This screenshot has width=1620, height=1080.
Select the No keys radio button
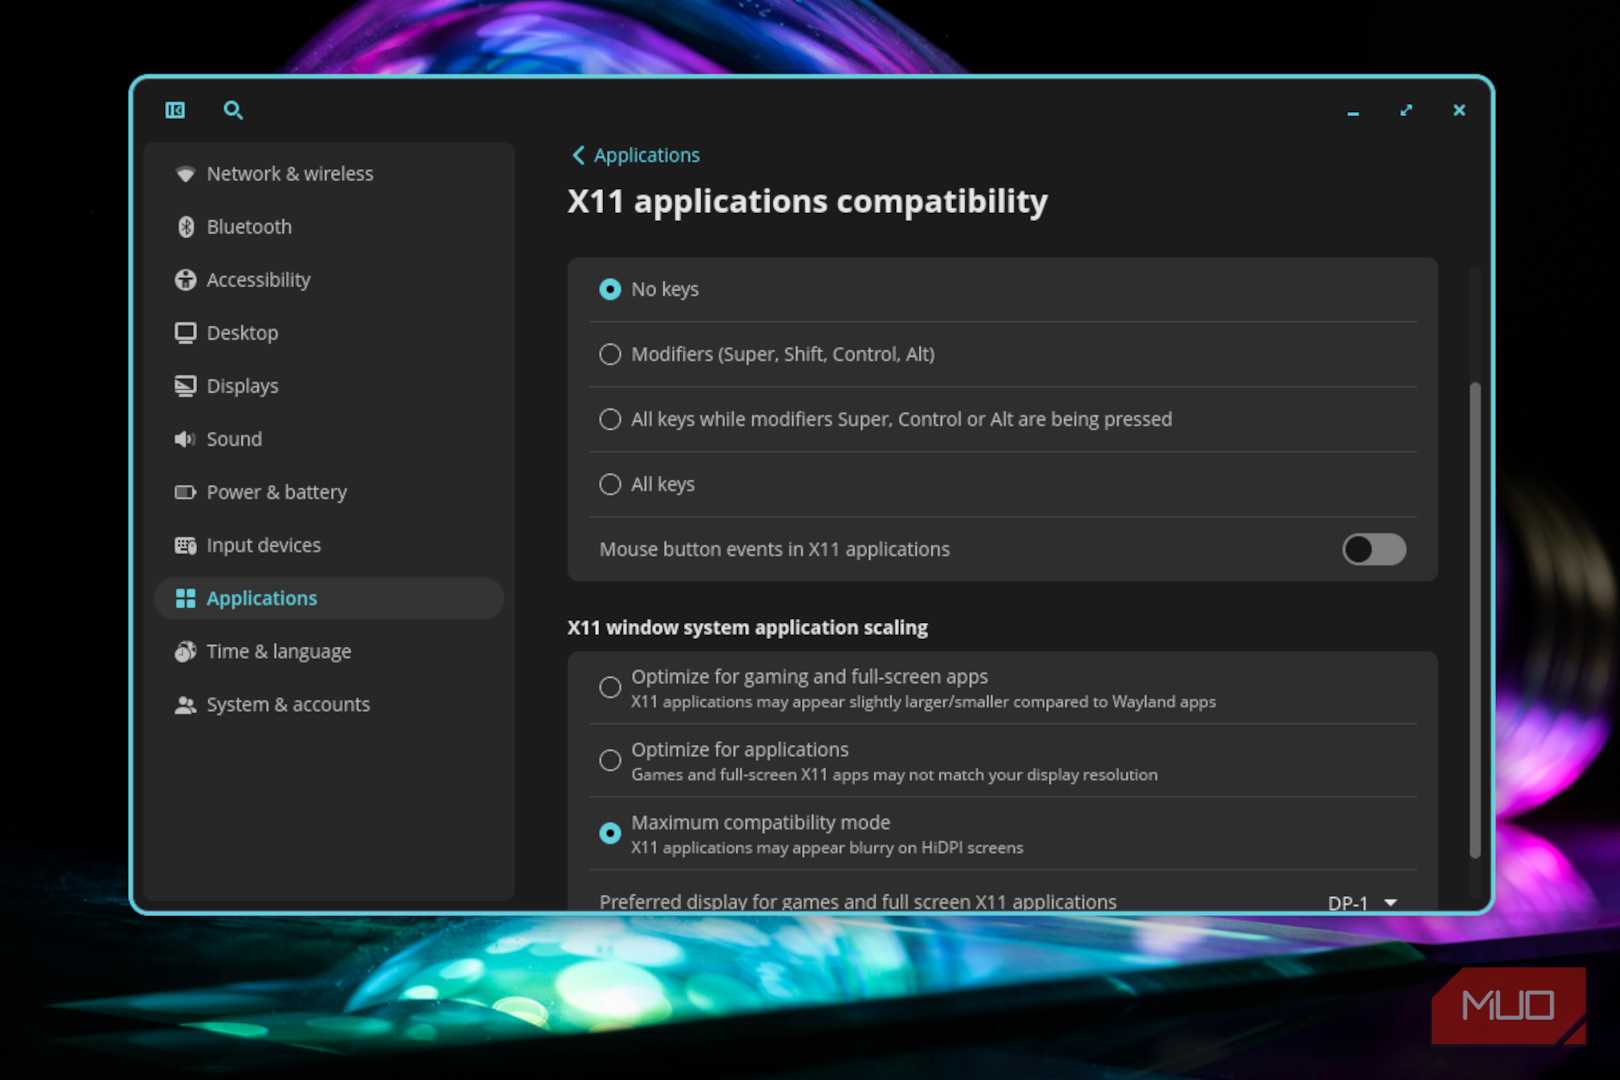point(610,289)
